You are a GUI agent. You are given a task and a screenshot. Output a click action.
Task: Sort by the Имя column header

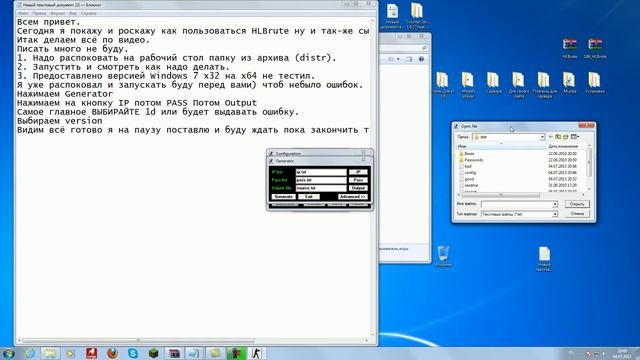(x=501, y=146)
